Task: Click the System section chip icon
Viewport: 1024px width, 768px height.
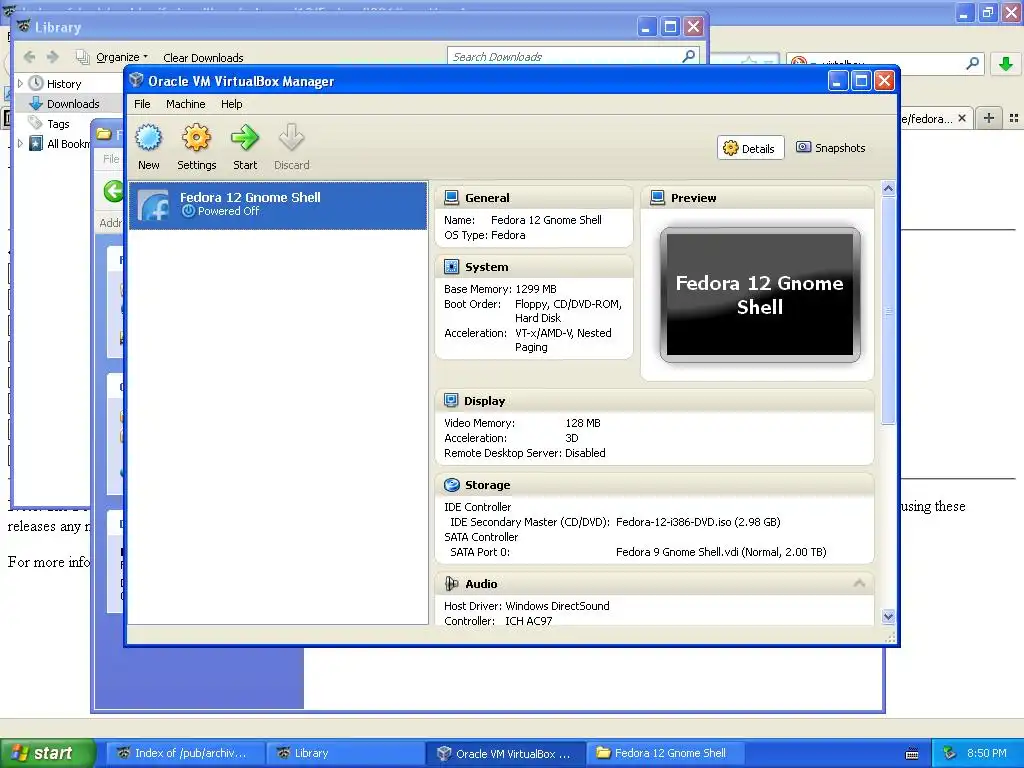Action: [x=451, y=266]
